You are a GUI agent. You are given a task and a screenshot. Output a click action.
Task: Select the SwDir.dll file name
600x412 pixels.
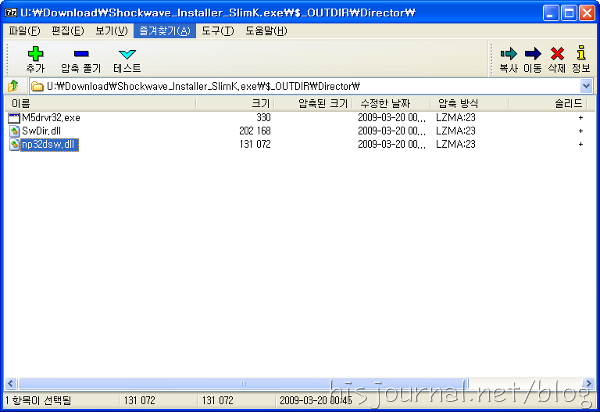point(41,131)
